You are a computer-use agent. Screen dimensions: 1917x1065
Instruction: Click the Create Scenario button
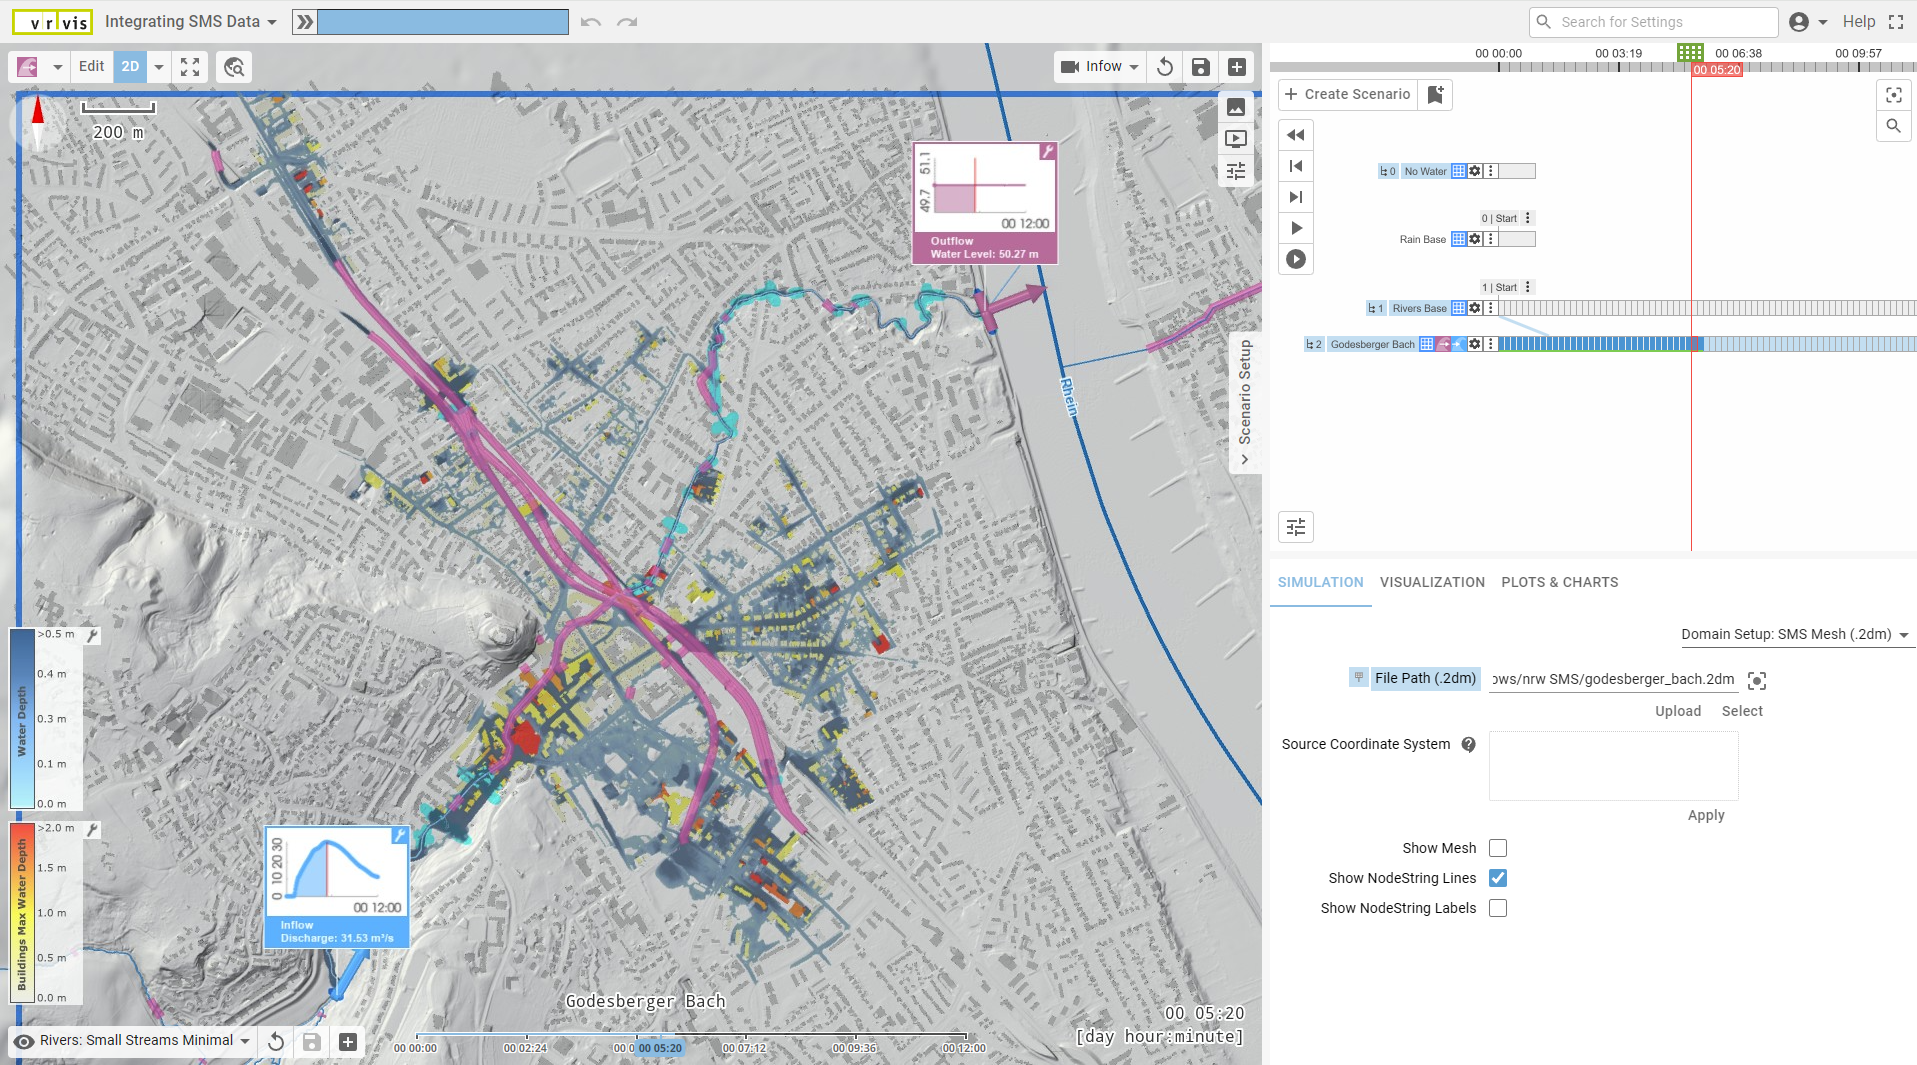[1348, 94]
